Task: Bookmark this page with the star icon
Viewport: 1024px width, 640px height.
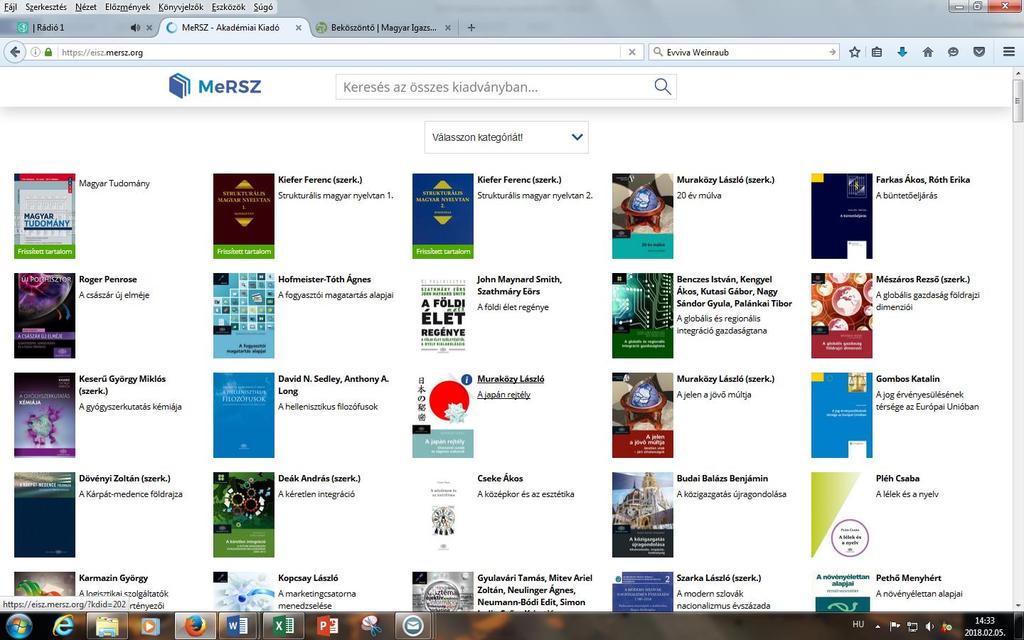Action: pyautogui.click(x=854, y=52)
